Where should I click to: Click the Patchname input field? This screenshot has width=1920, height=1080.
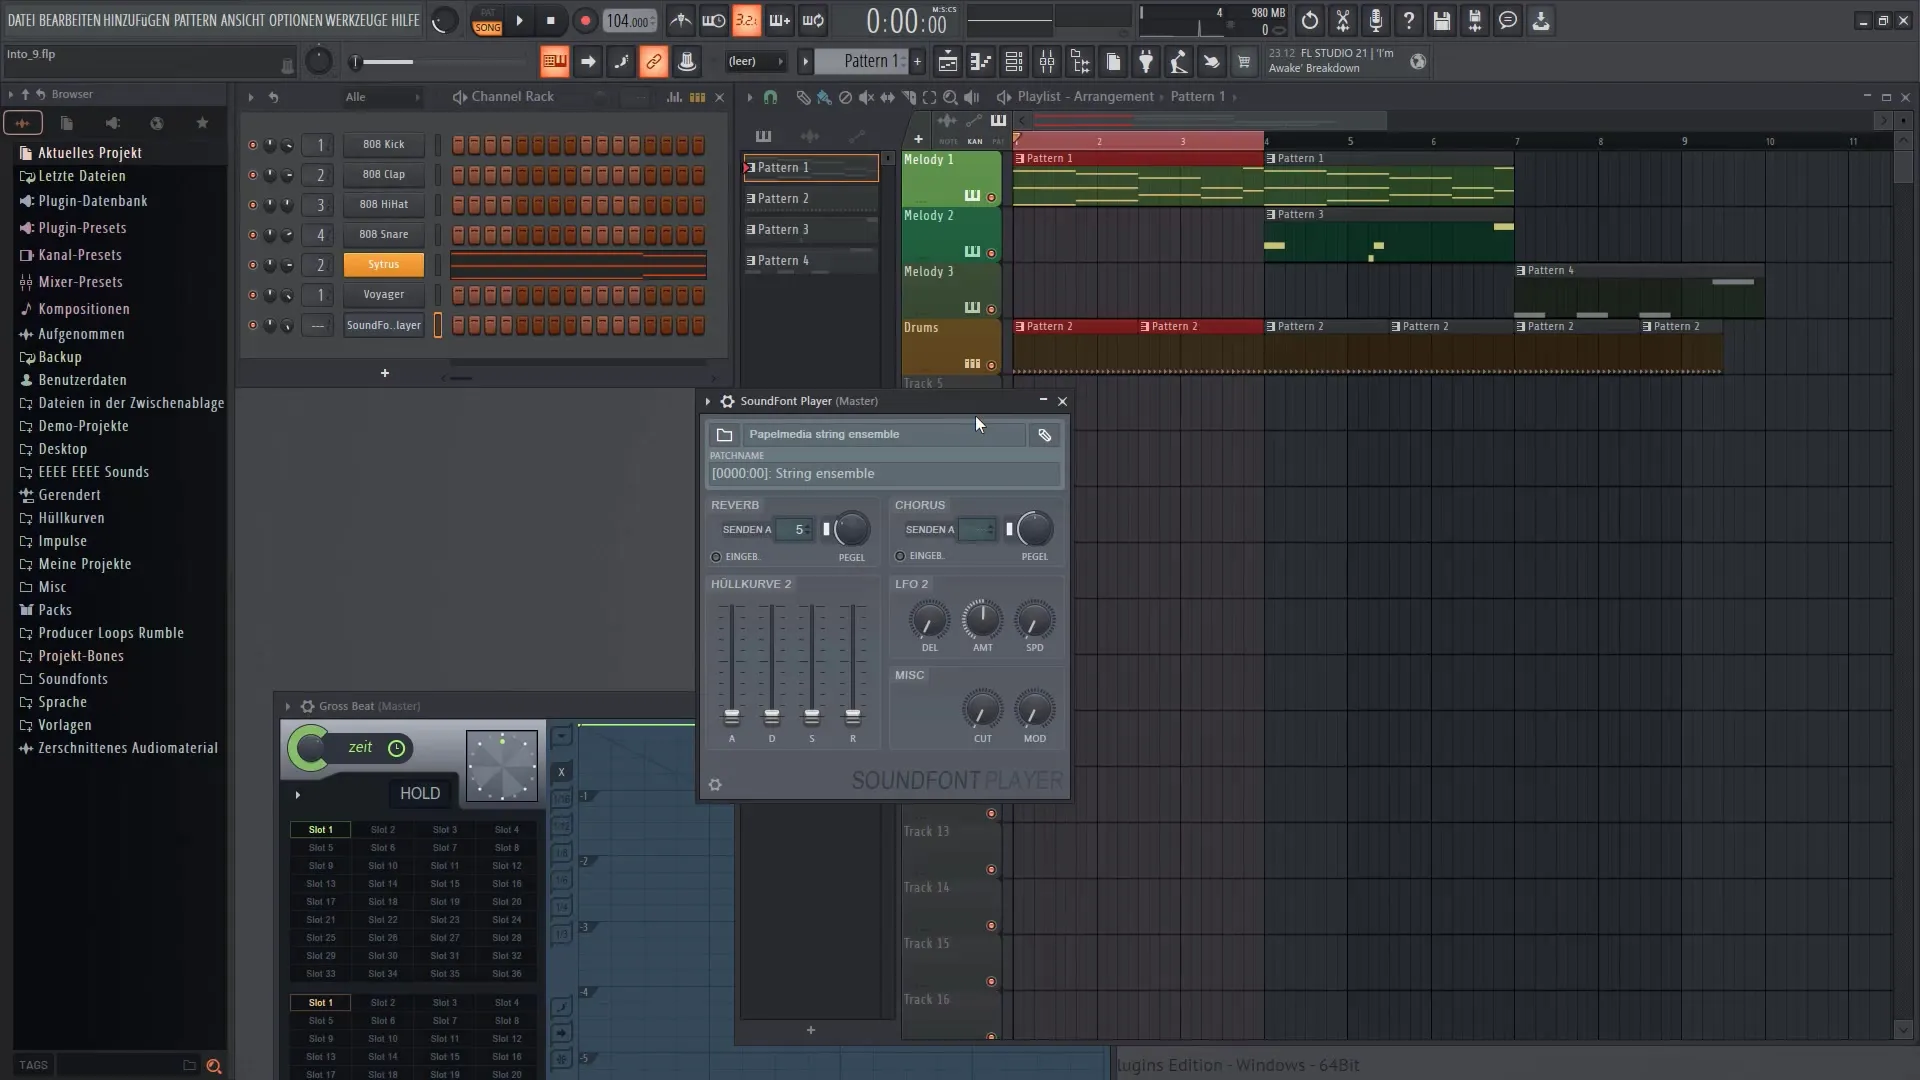pos(884,473)
